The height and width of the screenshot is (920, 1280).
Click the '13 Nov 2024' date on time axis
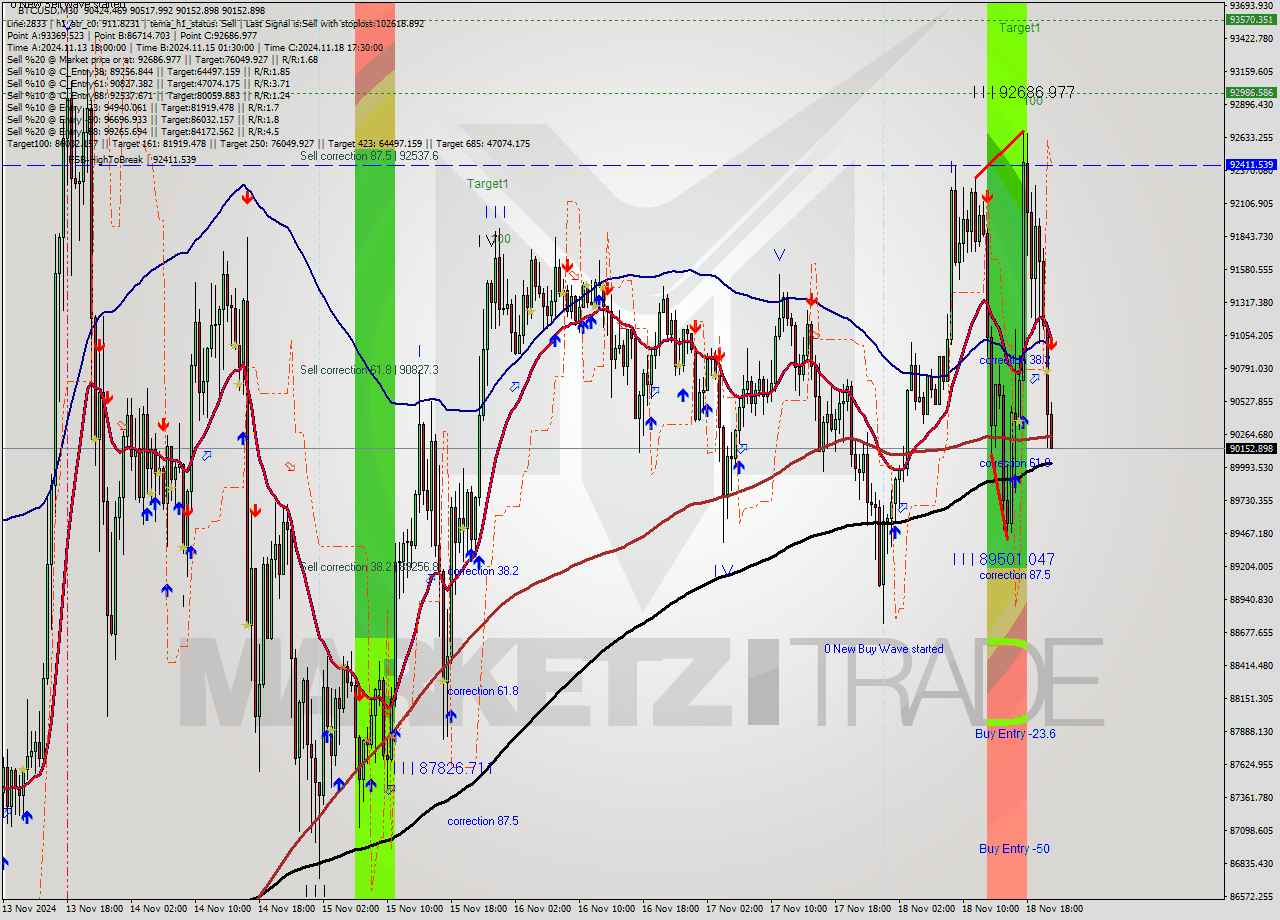pos(29,910)
